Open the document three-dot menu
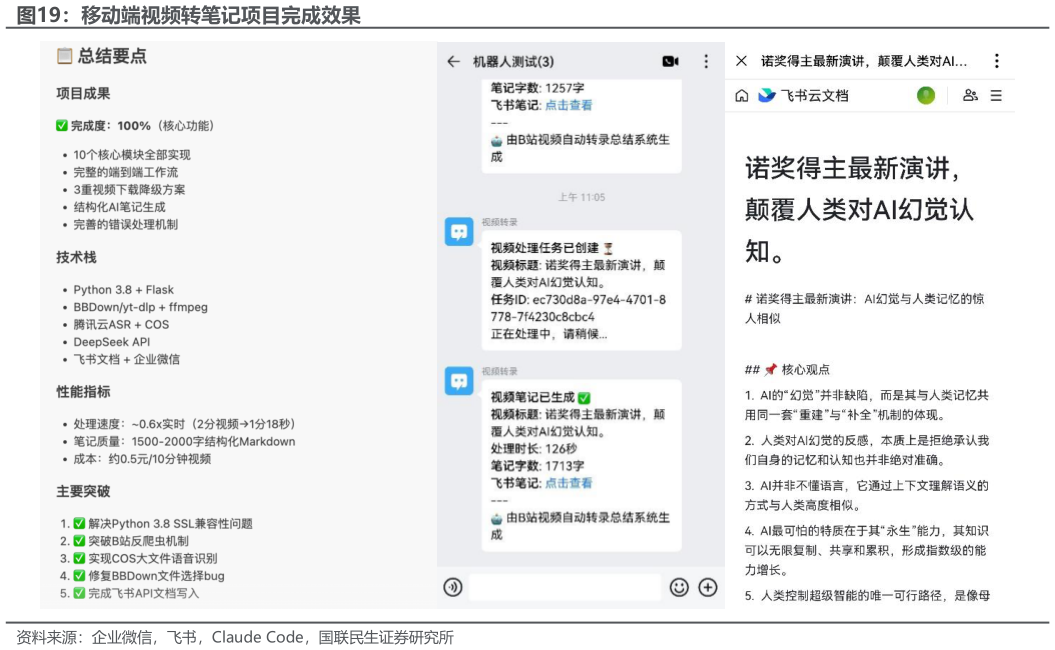1055x650 pixels. click(996, 60)
